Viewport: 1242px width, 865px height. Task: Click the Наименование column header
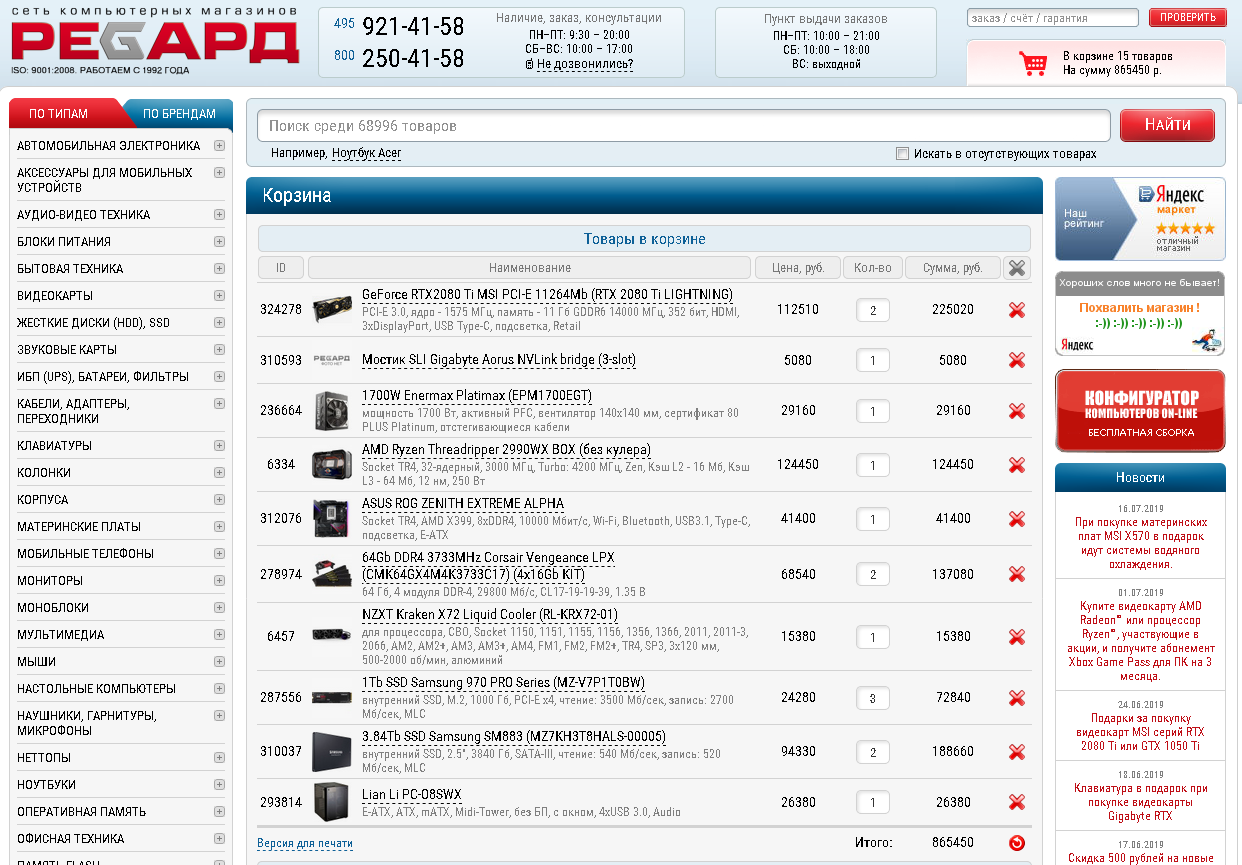(x=530, y=268)
